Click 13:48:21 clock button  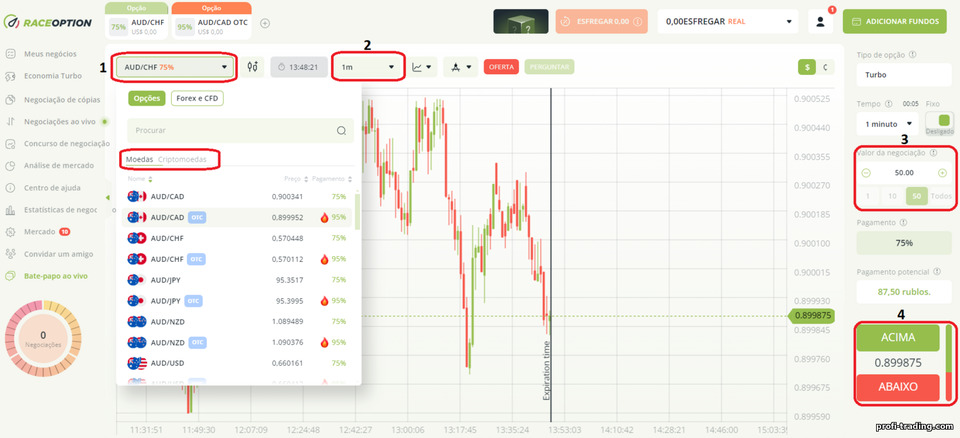point(299,67)
